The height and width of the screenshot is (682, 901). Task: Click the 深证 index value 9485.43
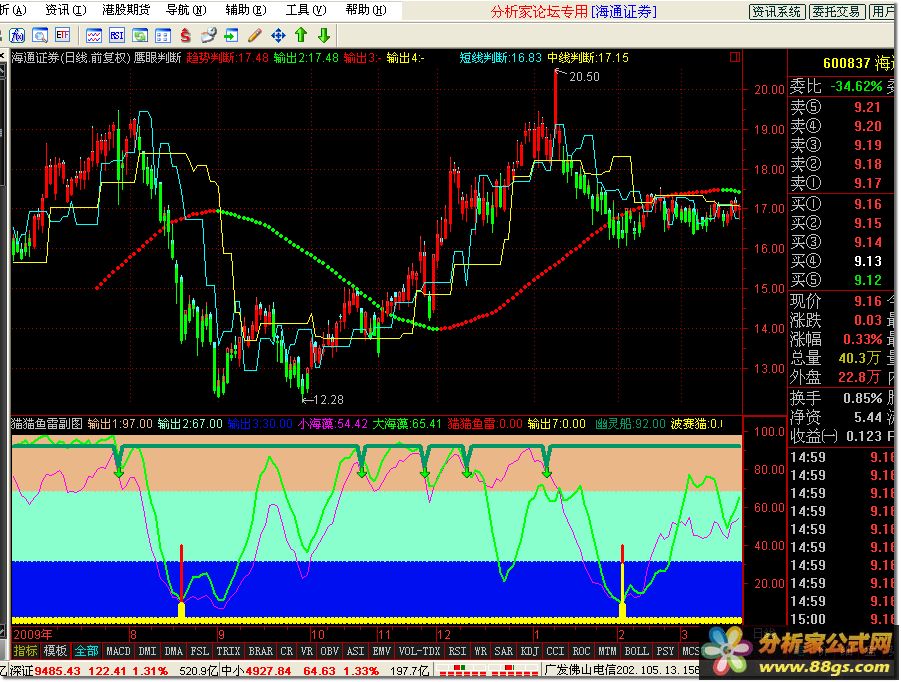coord(57,671)
